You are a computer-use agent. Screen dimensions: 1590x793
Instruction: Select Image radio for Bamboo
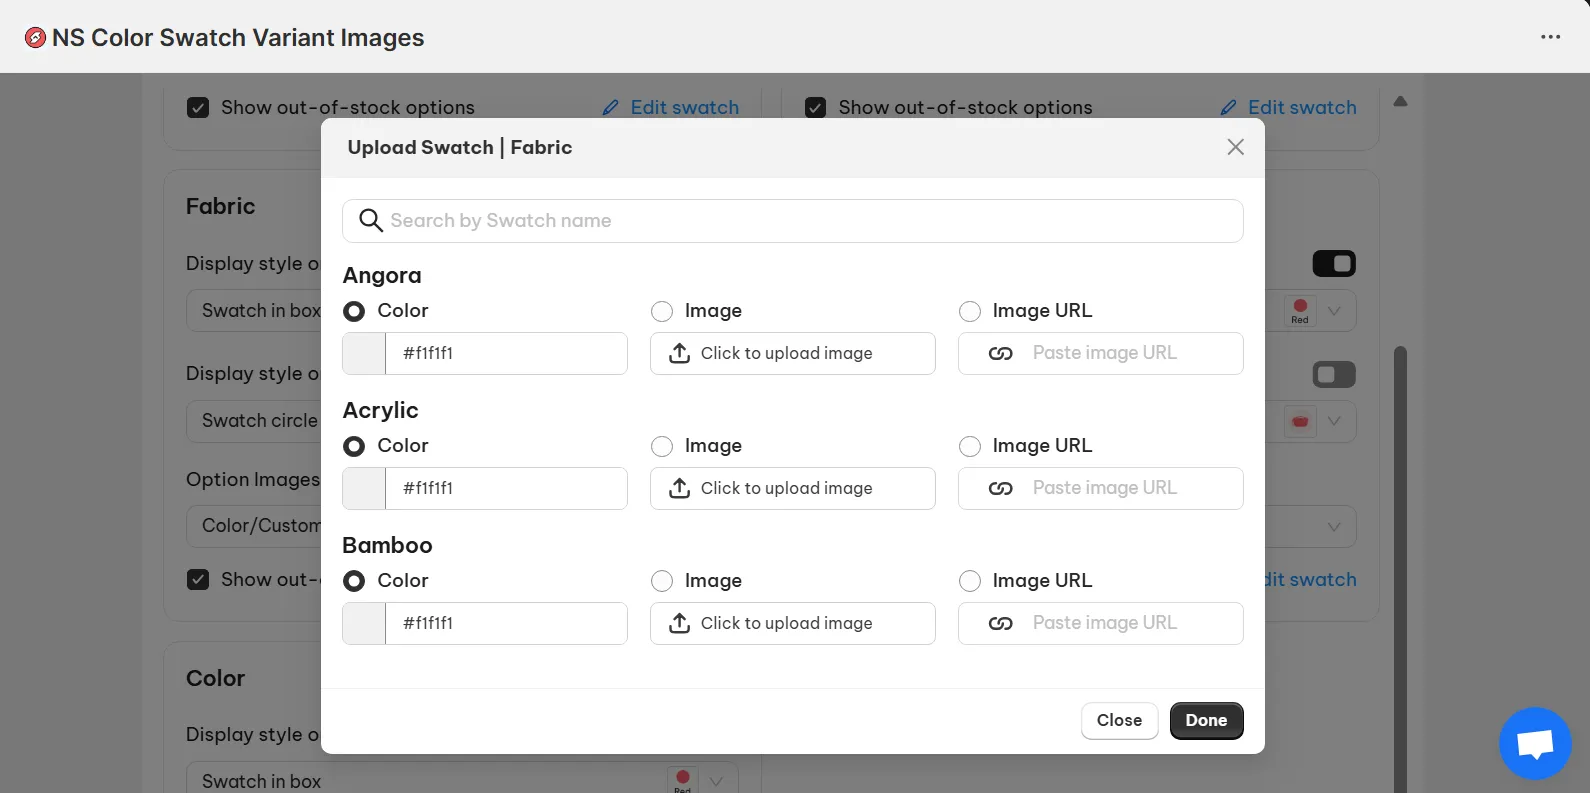click(662, 581)
